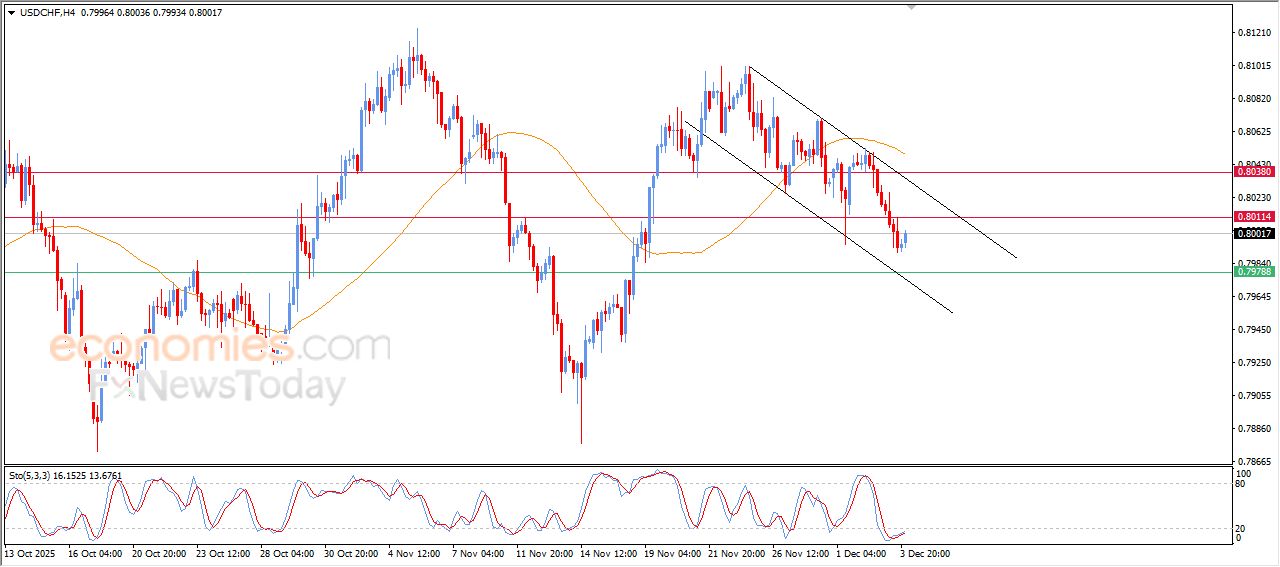Click the 14 Nov 12:00 time label
1280x567 pixels.
(608, 553)
